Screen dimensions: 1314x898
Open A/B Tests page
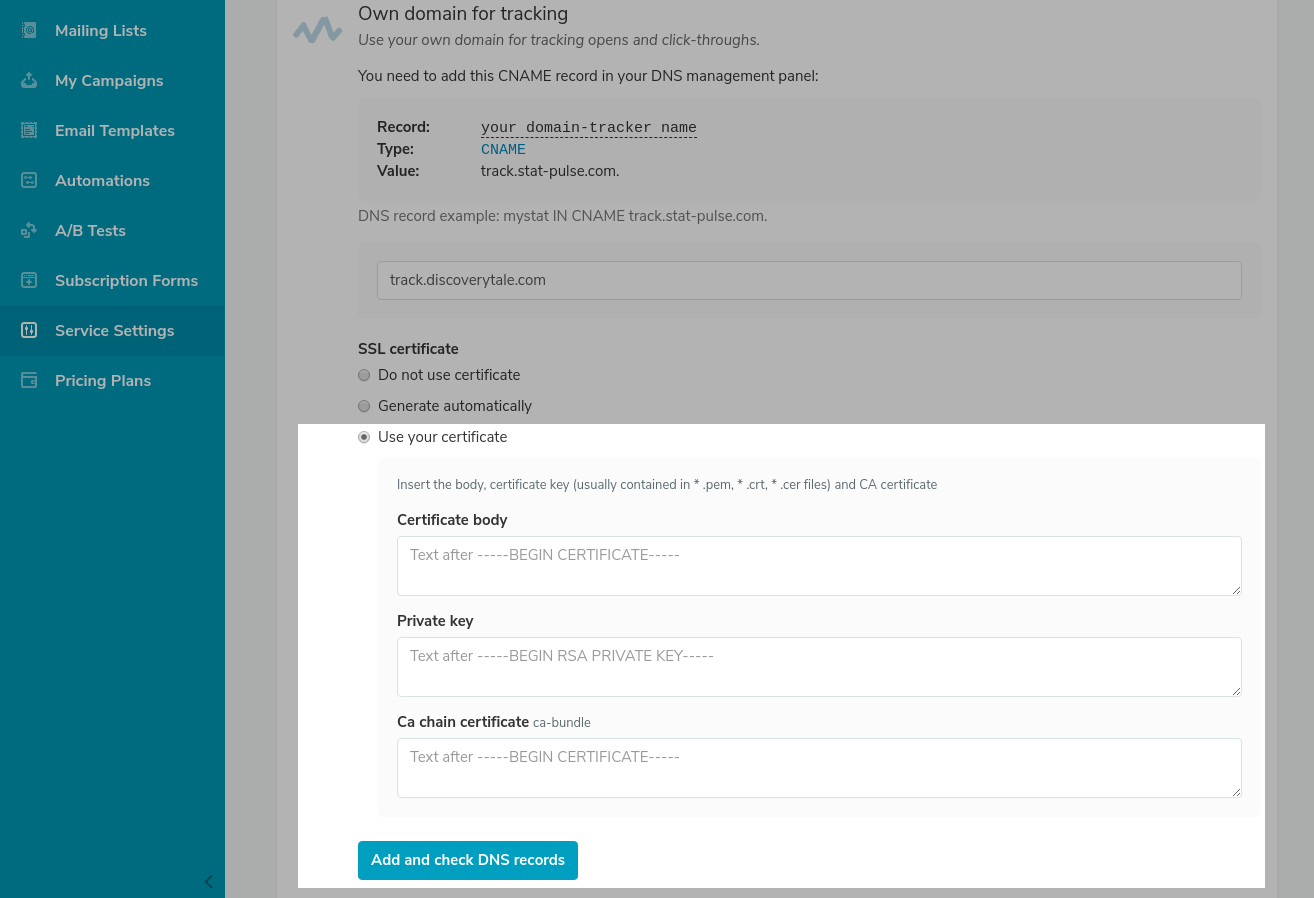tap(112, 230)
